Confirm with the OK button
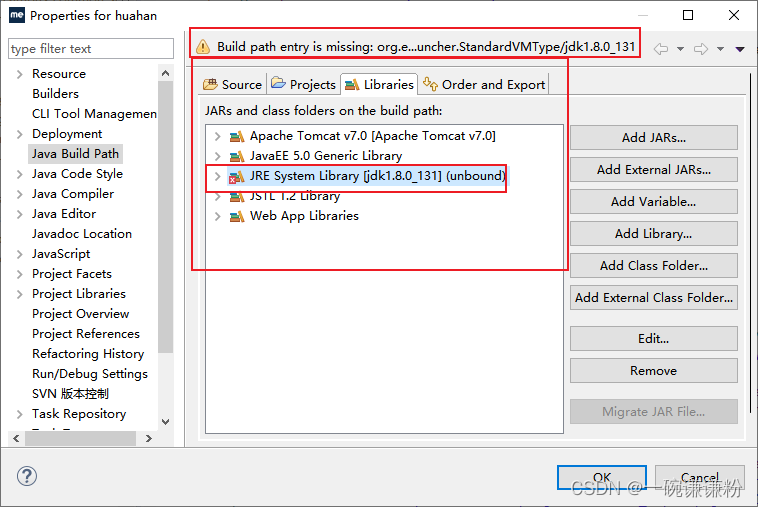Screen dimensions: 758x507 tap(602, 478)
